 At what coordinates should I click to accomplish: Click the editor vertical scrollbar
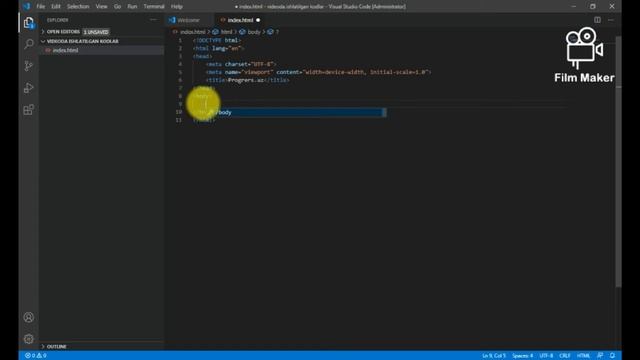(x=618, y=161)
